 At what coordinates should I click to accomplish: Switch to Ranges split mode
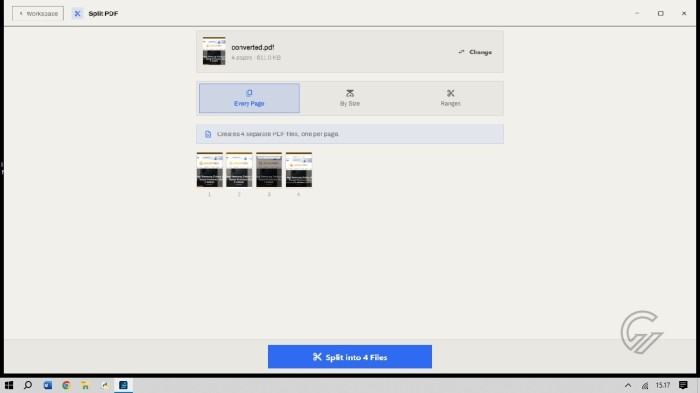tap(450, 98)
